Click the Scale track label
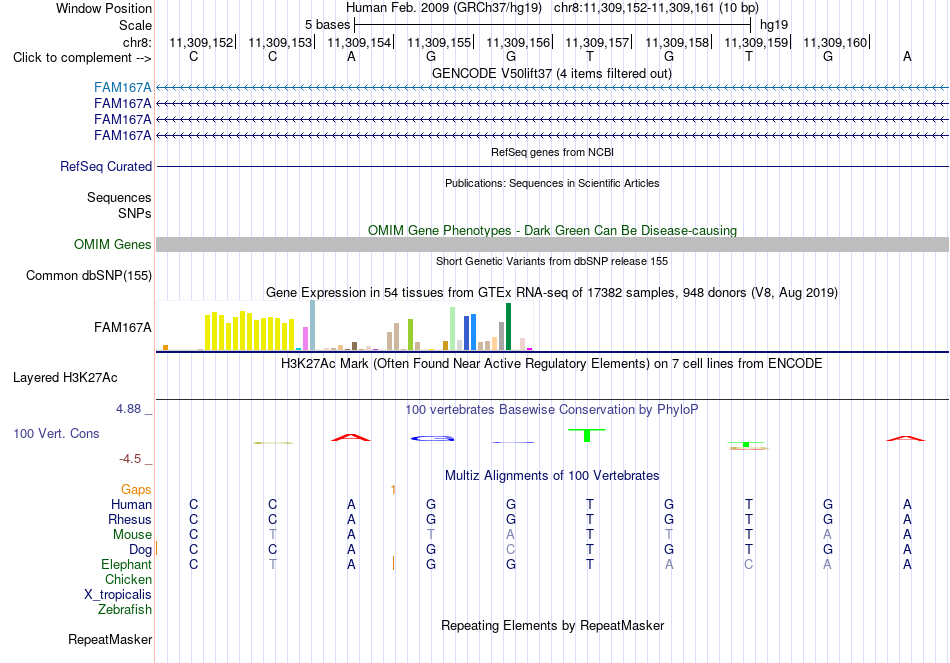 coord(135,25)
